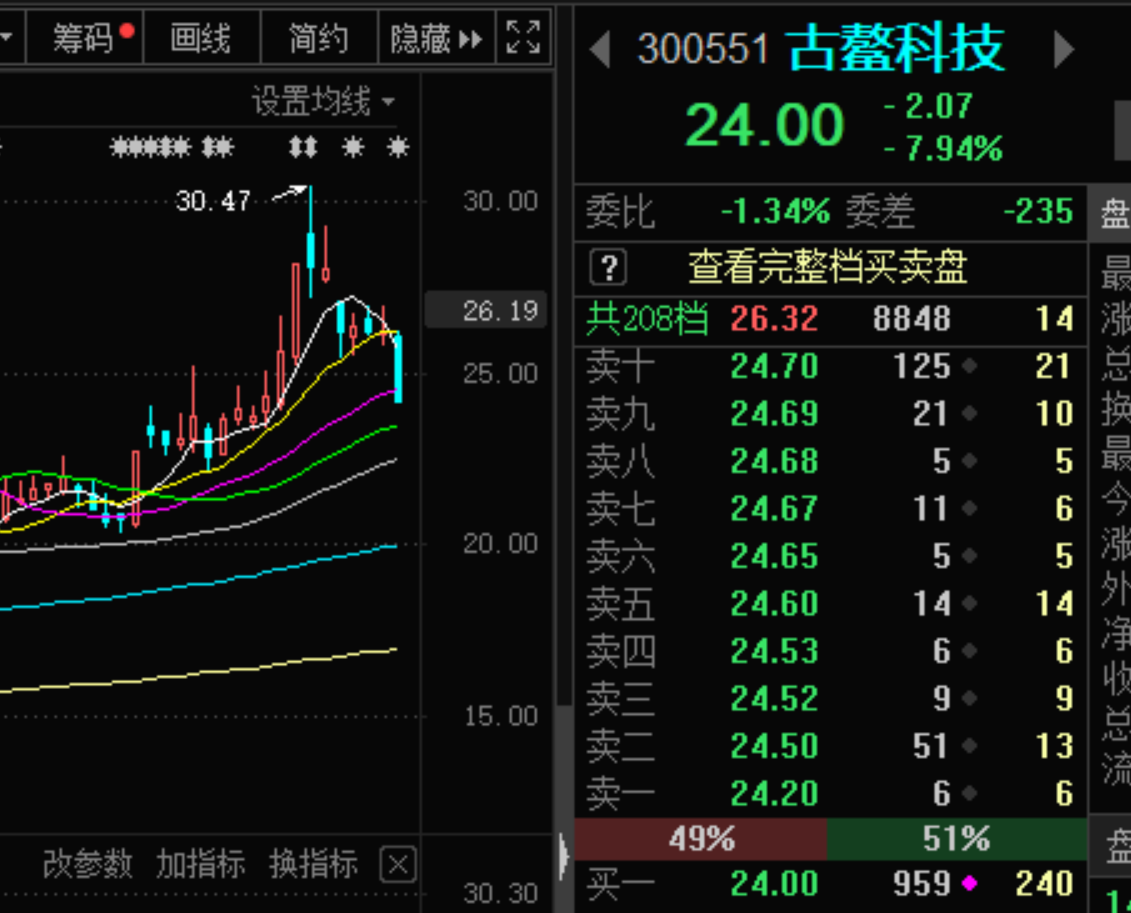Click the 委差 value -235
The image size is (1131, 913).
(x=1038, y=212)
